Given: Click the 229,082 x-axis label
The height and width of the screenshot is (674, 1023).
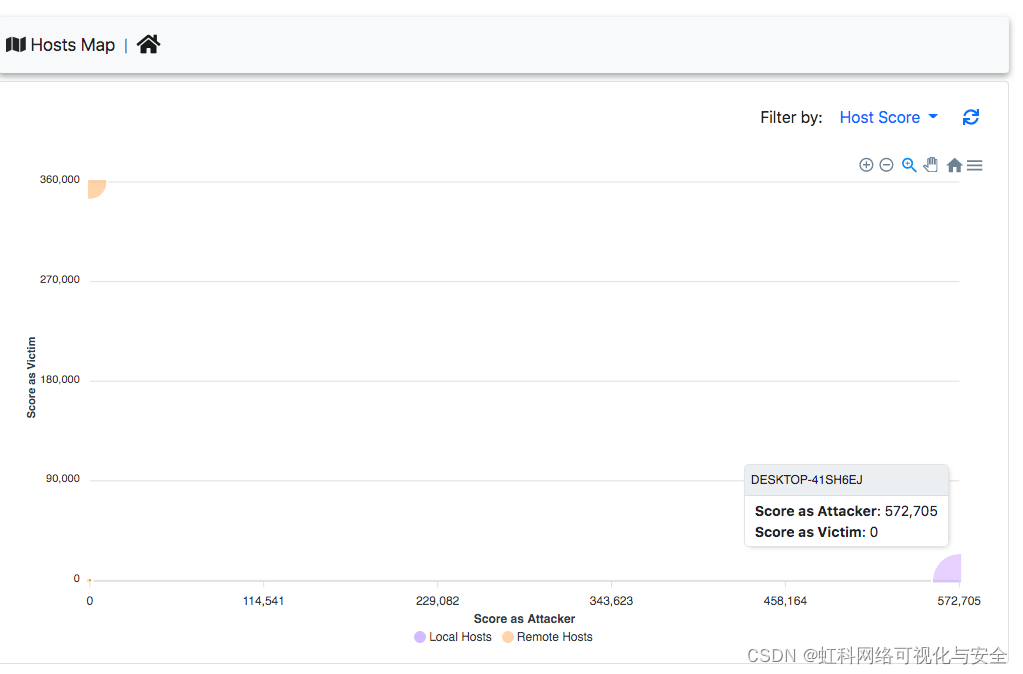Looking at the screenshot, I should pyautogui.click(x=437, y=601).
